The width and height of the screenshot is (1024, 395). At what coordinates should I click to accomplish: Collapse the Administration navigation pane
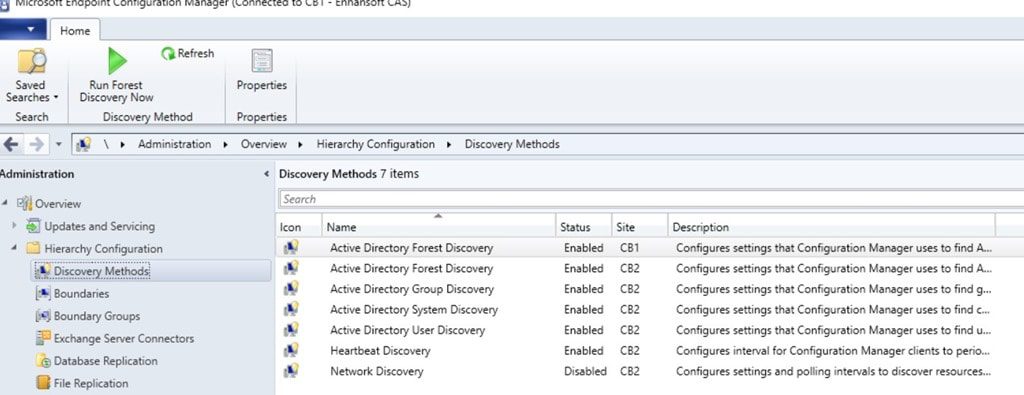[x=266, y=174]
